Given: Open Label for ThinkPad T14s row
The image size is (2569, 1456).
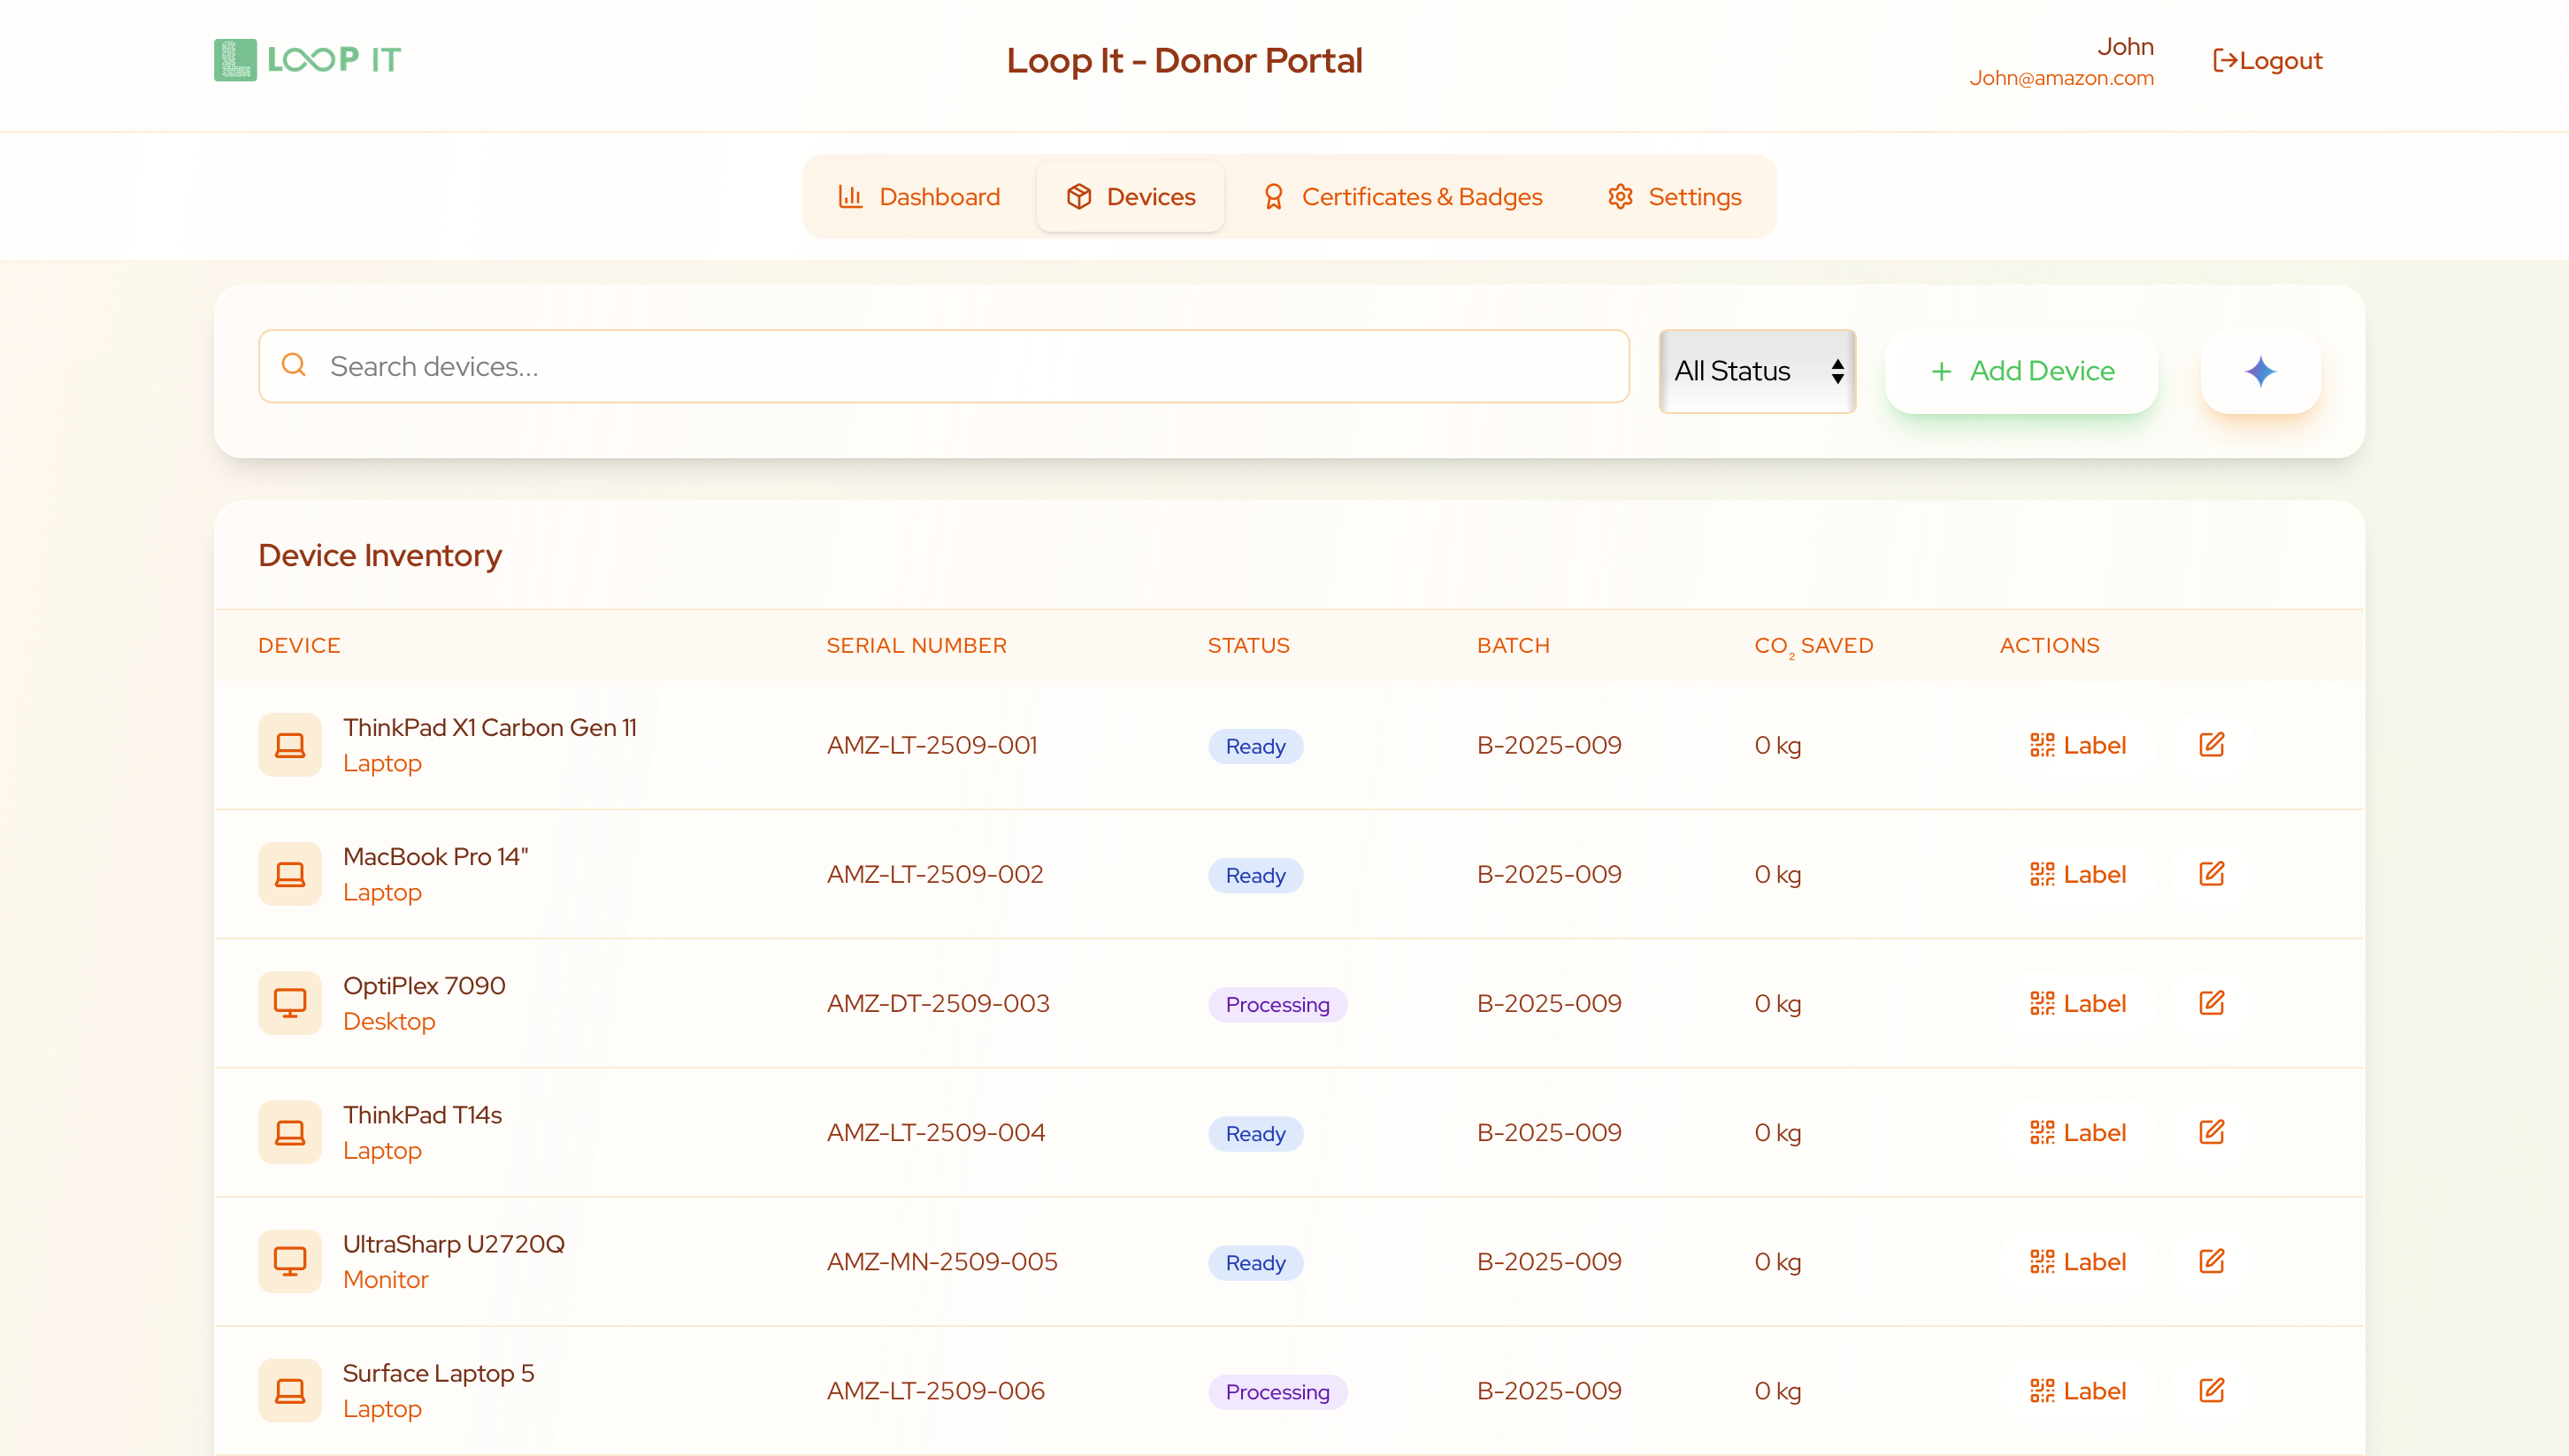Looking at the screenshot, I should click(2077, 1132).
